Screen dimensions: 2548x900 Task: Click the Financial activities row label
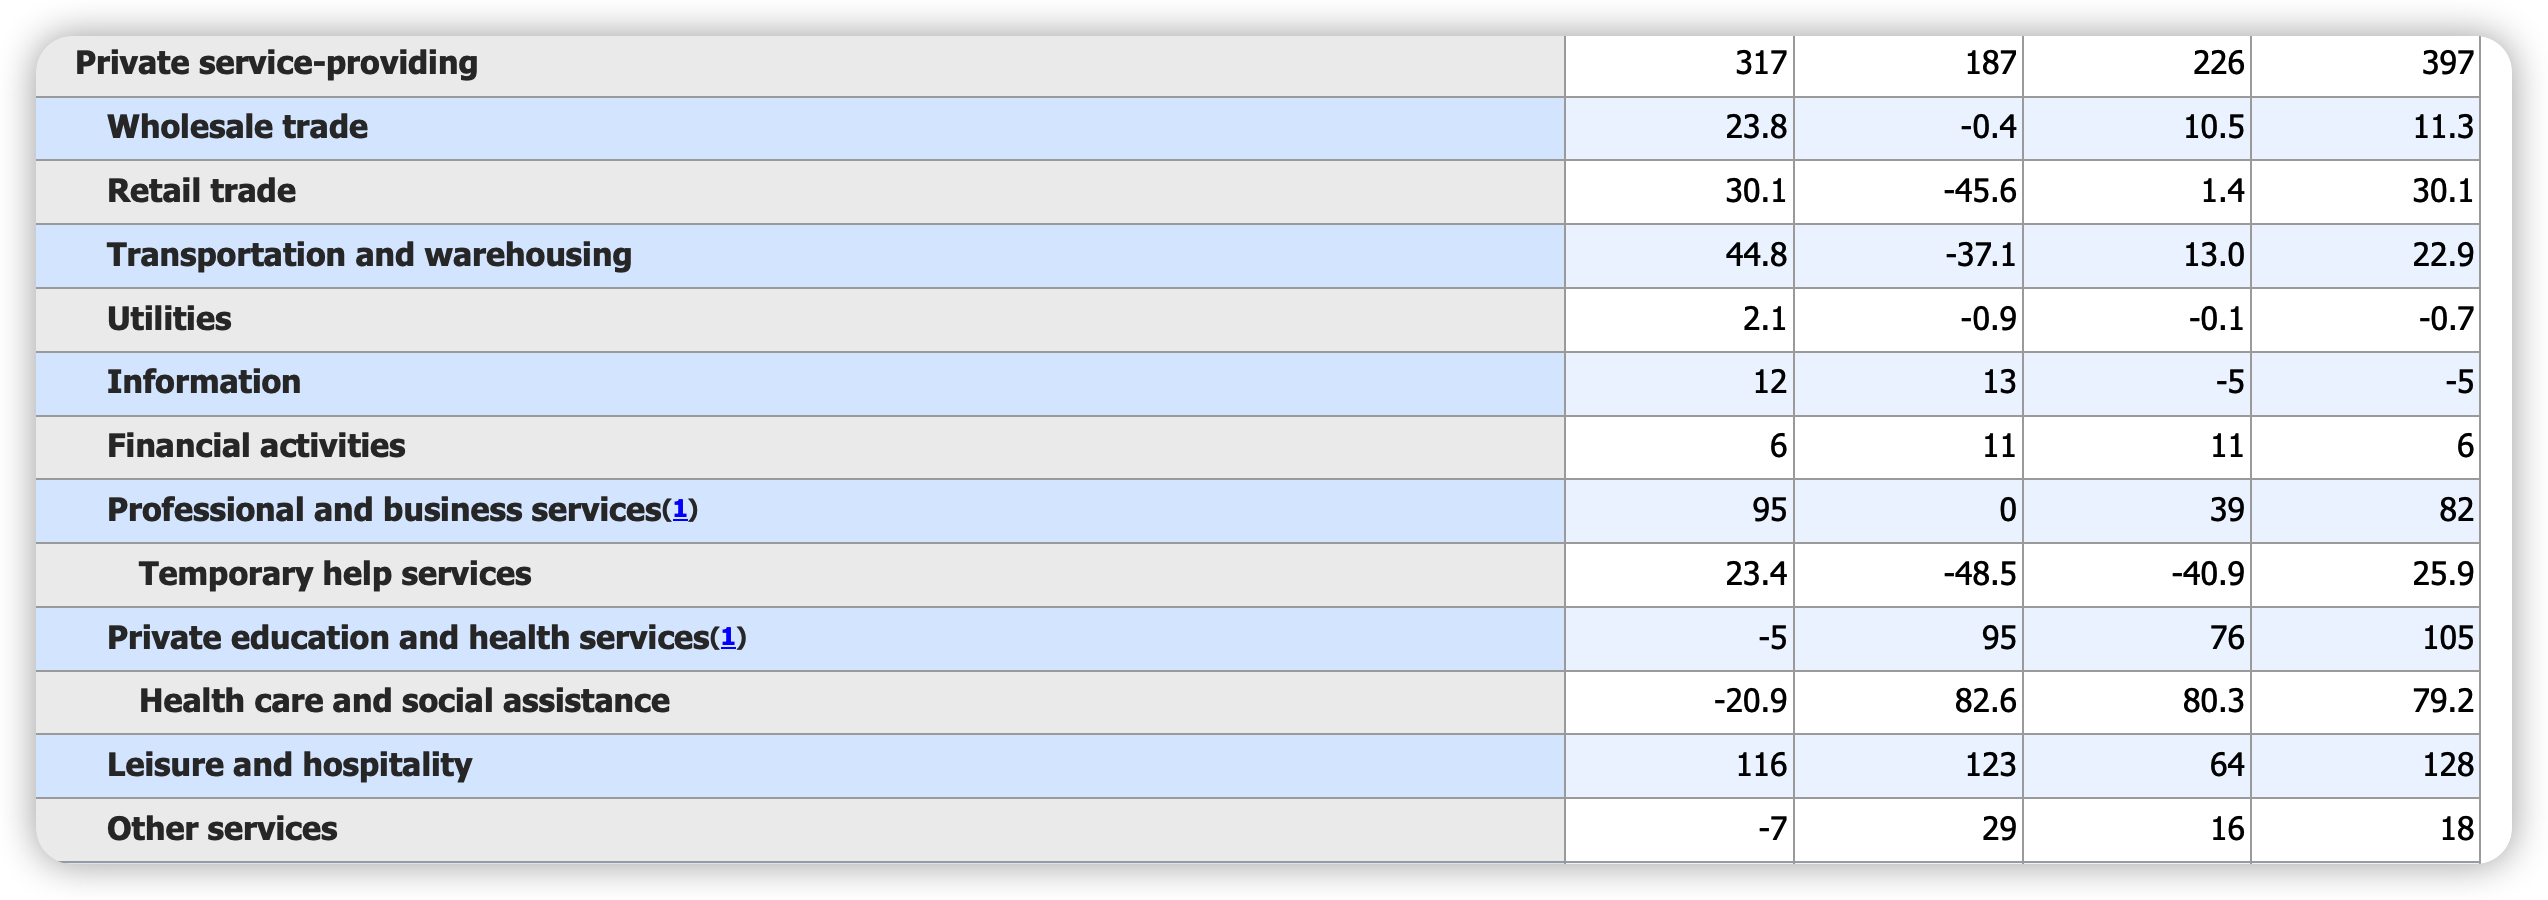tap(256, 446)
